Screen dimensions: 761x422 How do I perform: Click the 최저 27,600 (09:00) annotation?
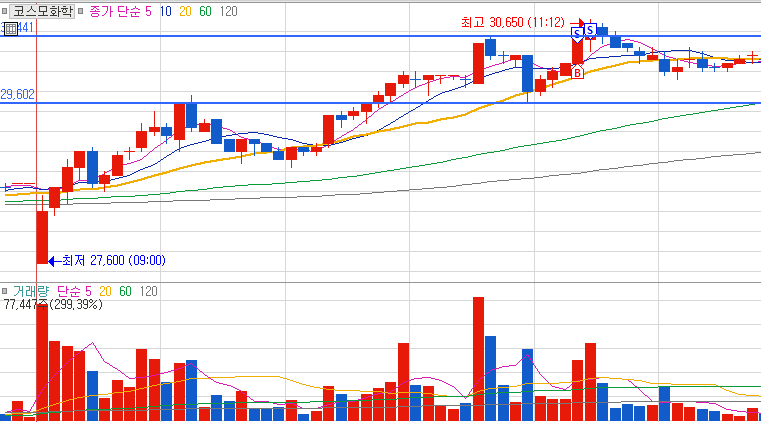[x=114, y=261]
